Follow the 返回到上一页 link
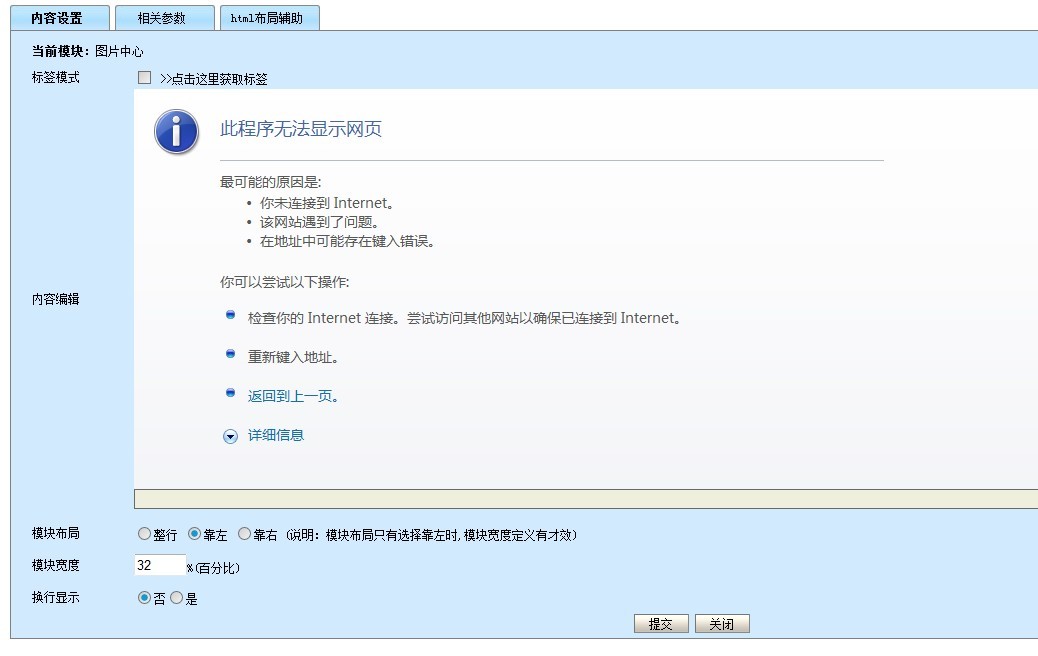 (x=293, y=396)
